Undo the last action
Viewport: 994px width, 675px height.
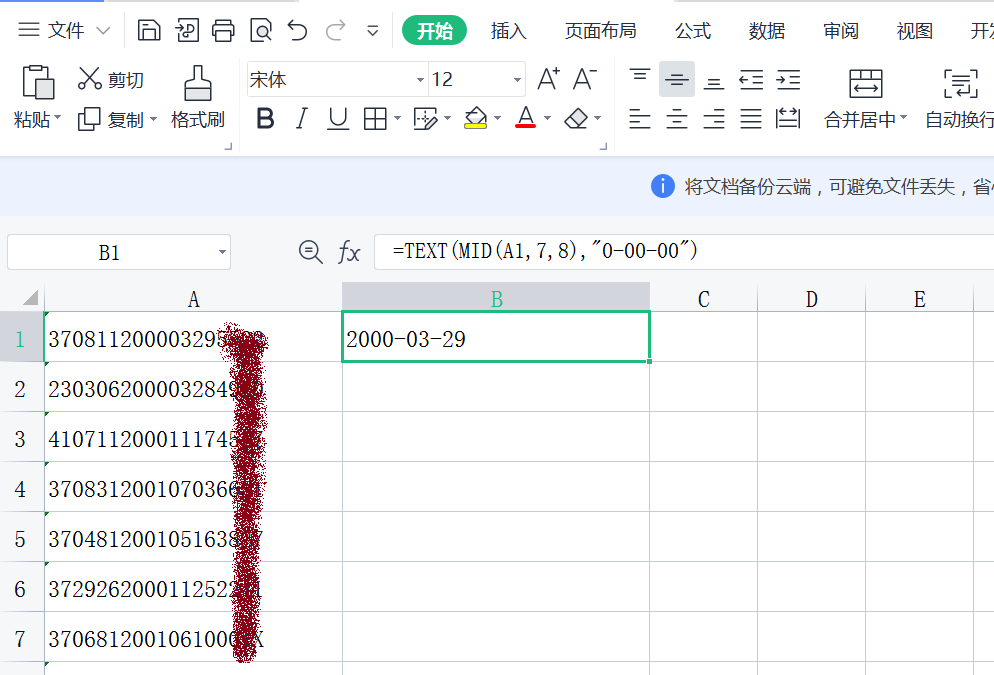tap(297, 30)
